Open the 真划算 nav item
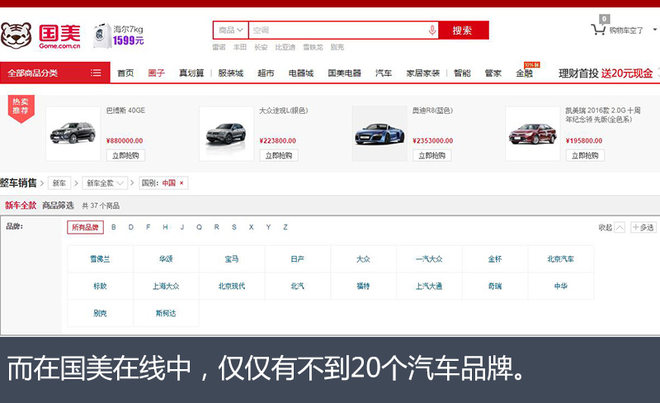This screenshot has height=403, width=660. click(x=192, y=73)
